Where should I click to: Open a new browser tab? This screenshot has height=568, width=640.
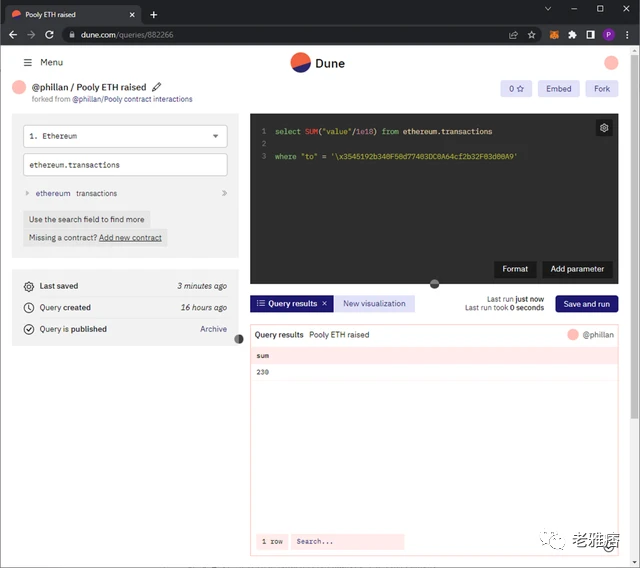coord(153,15)
